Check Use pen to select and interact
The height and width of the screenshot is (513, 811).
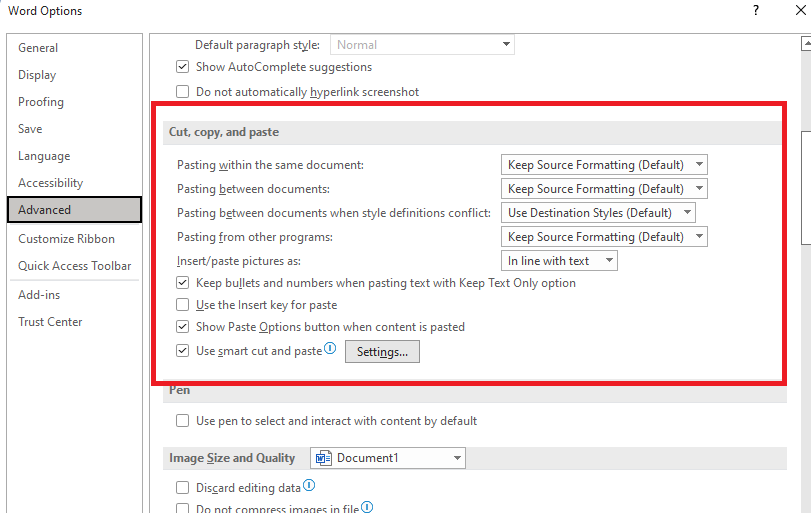point(183,420)
